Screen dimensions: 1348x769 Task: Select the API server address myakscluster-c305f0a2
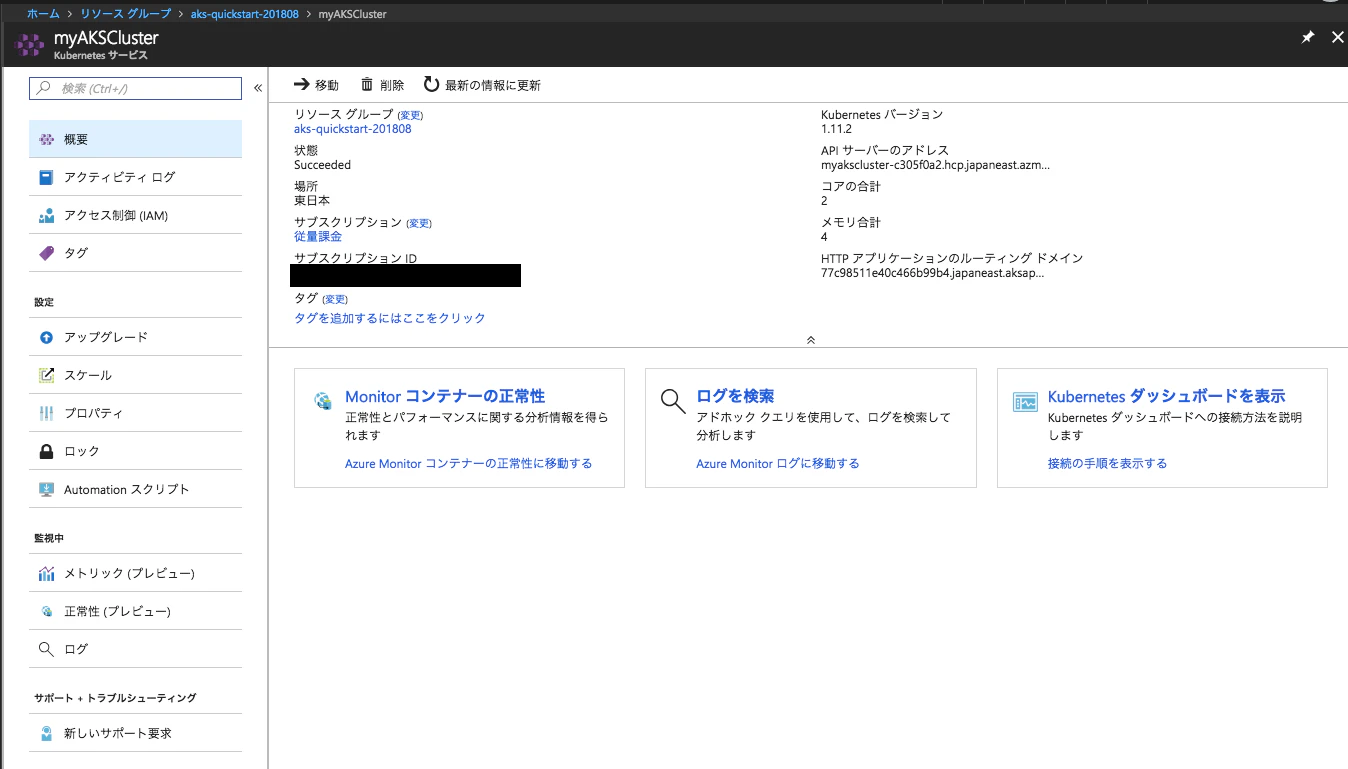pos(935,165)
